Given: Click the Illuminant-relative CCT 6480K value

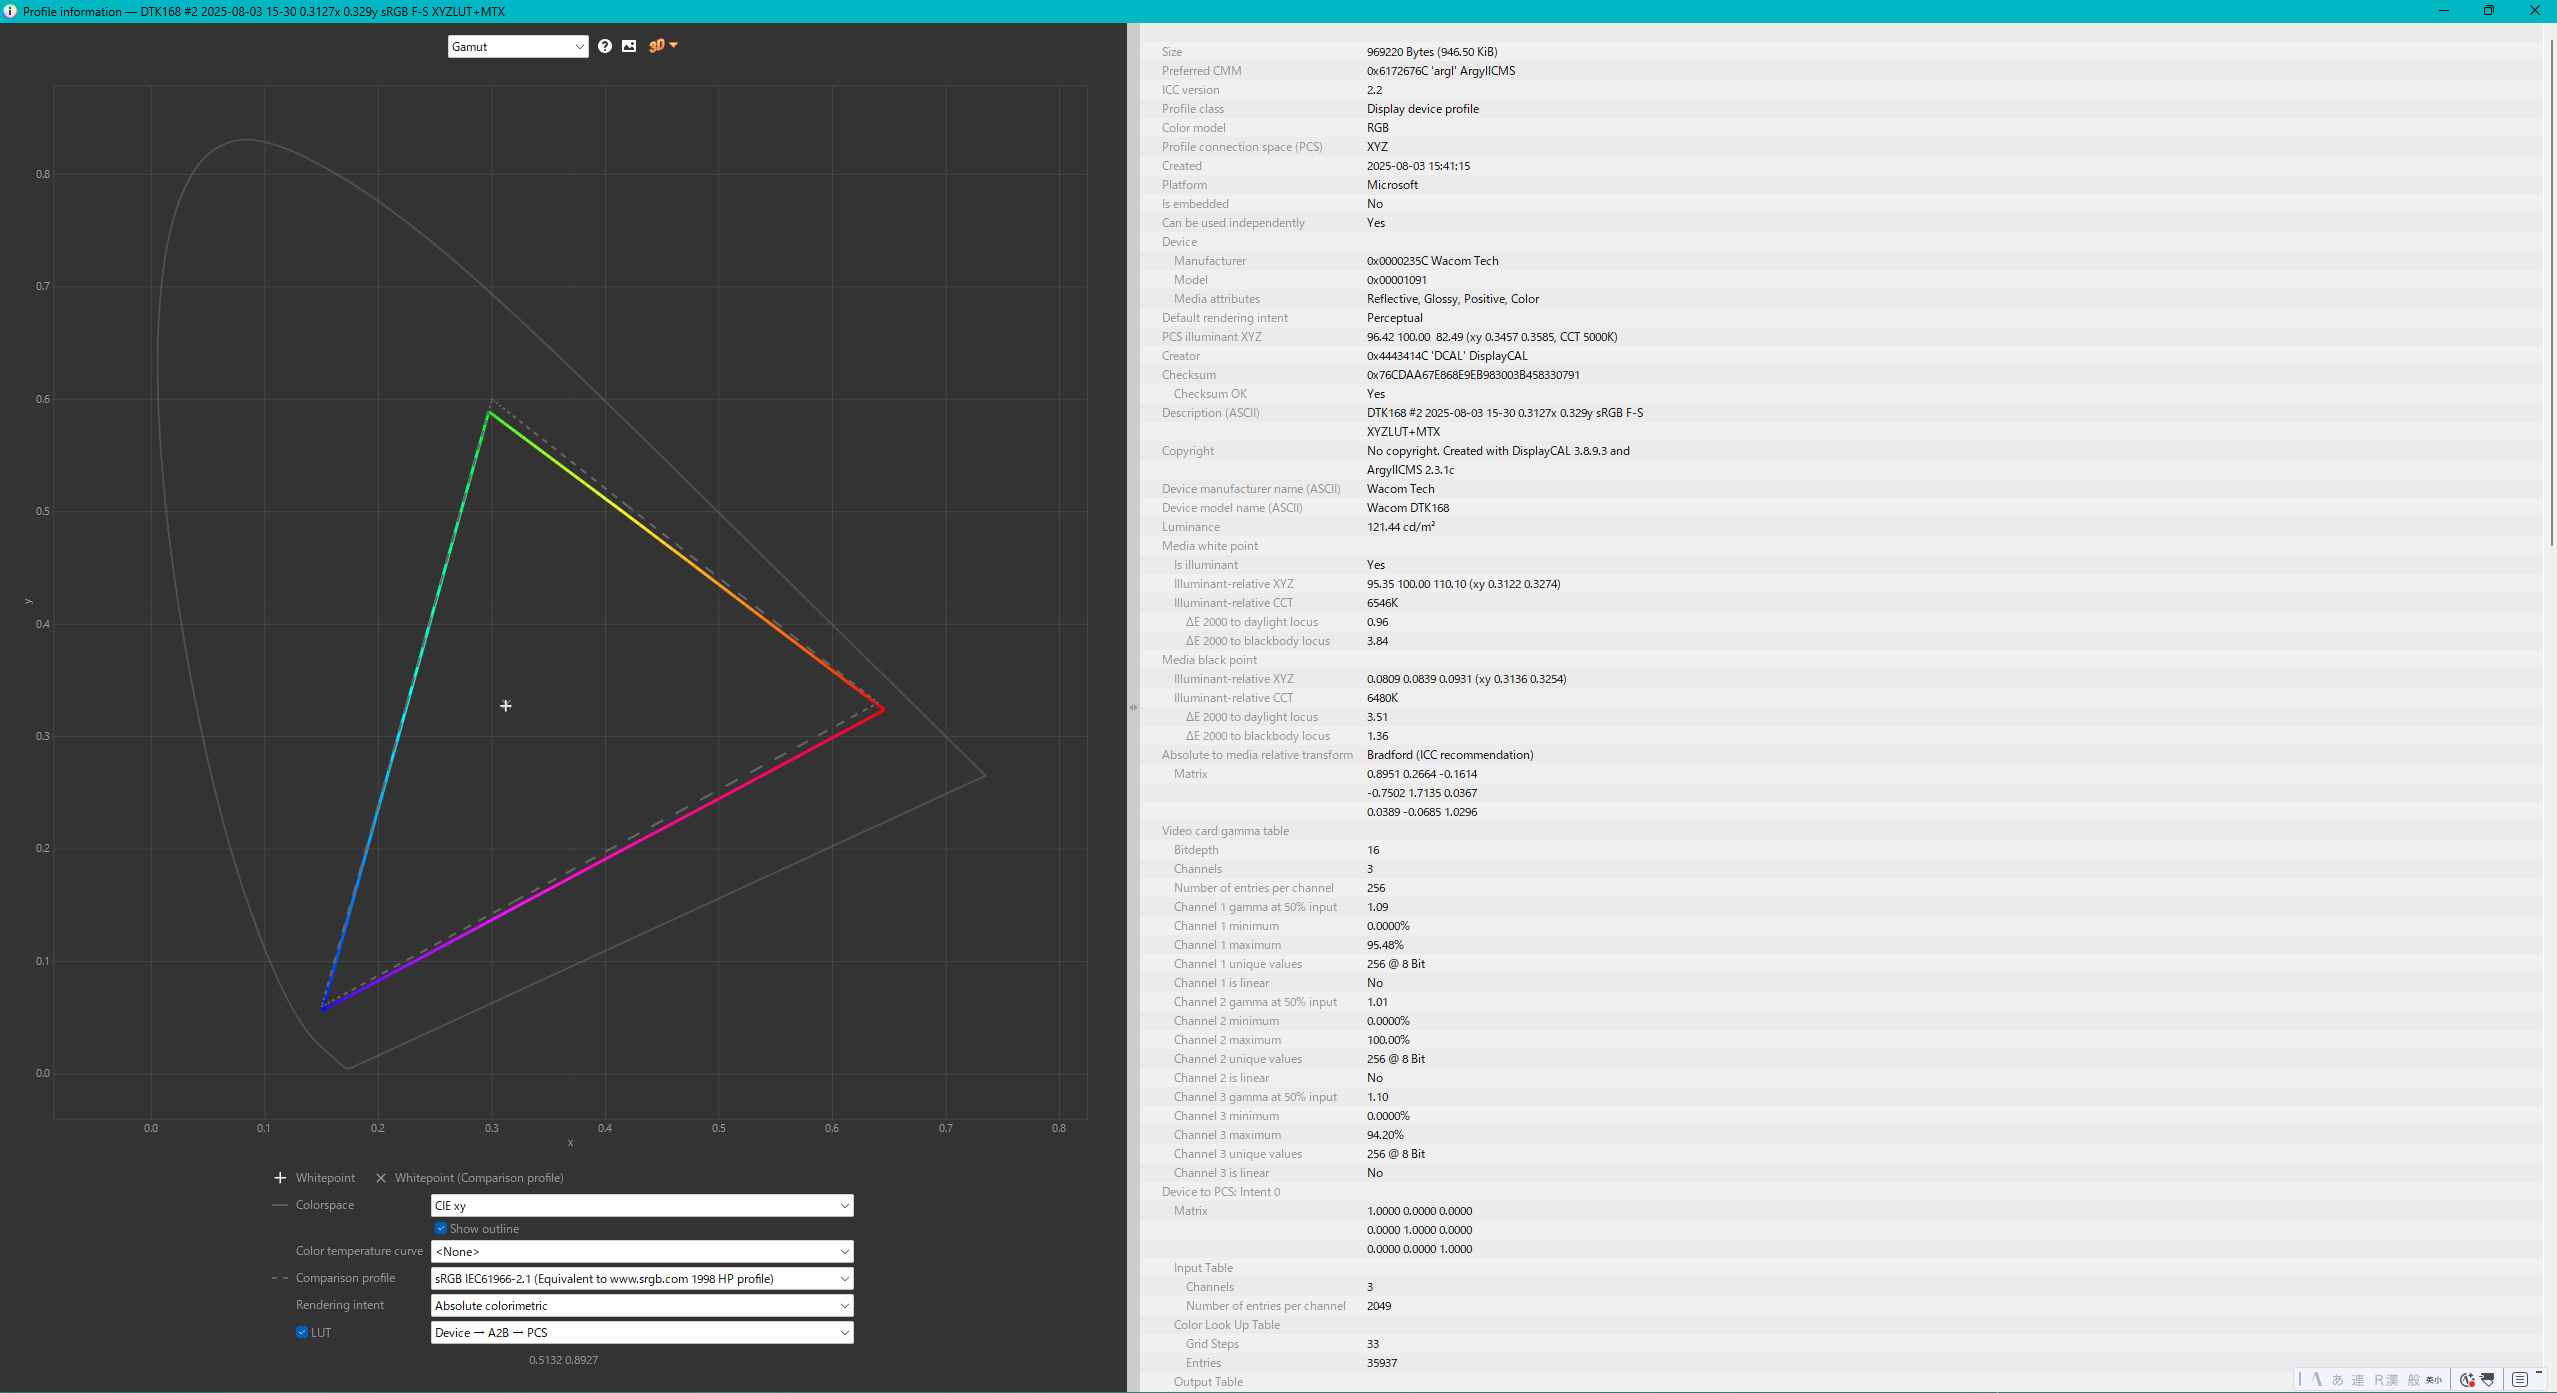Looking at the screenshot, I should point(1382,698).
